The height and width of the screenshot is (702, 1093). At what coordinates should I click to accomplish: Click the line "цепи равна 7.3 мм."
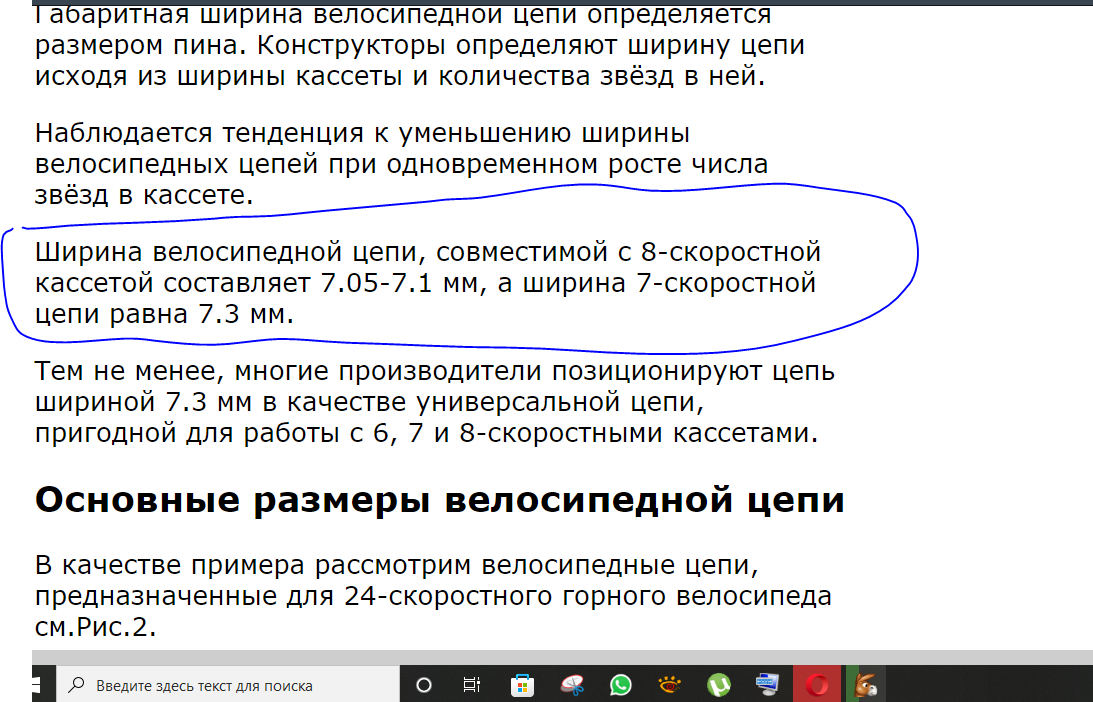165,314
